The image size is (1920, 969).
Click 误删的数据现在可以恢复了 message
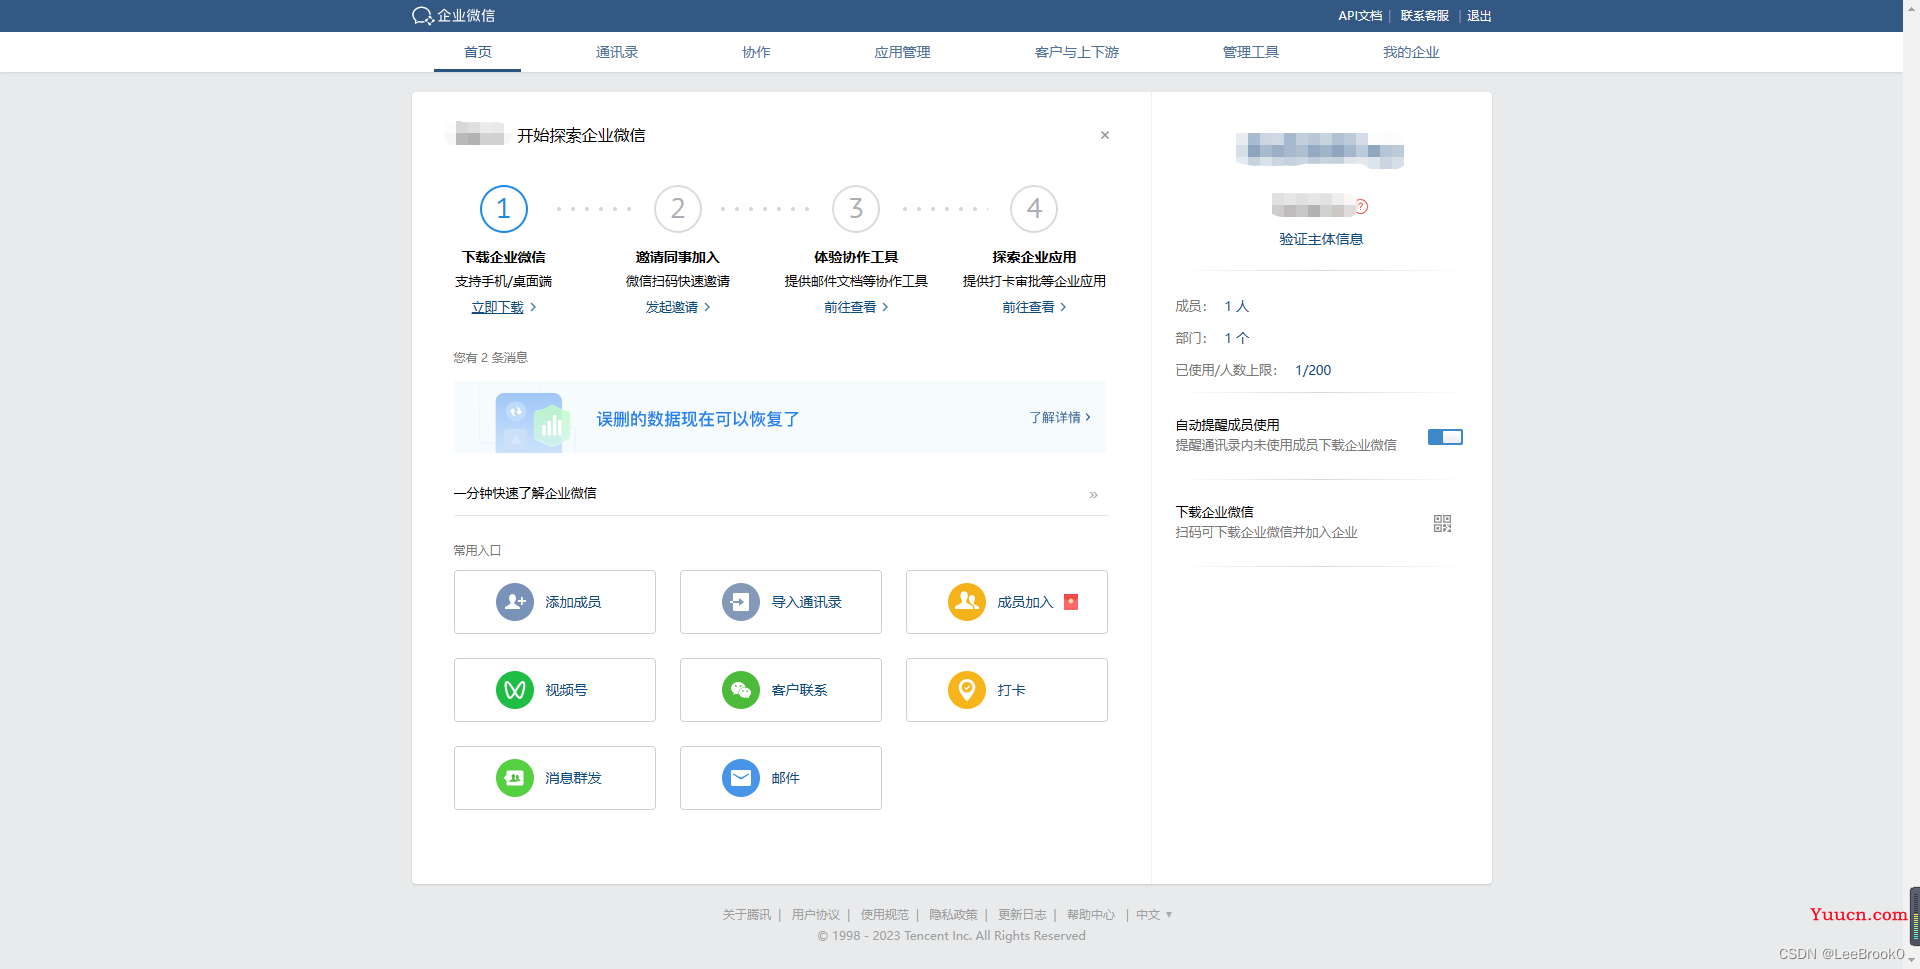(x=698, y=419)
